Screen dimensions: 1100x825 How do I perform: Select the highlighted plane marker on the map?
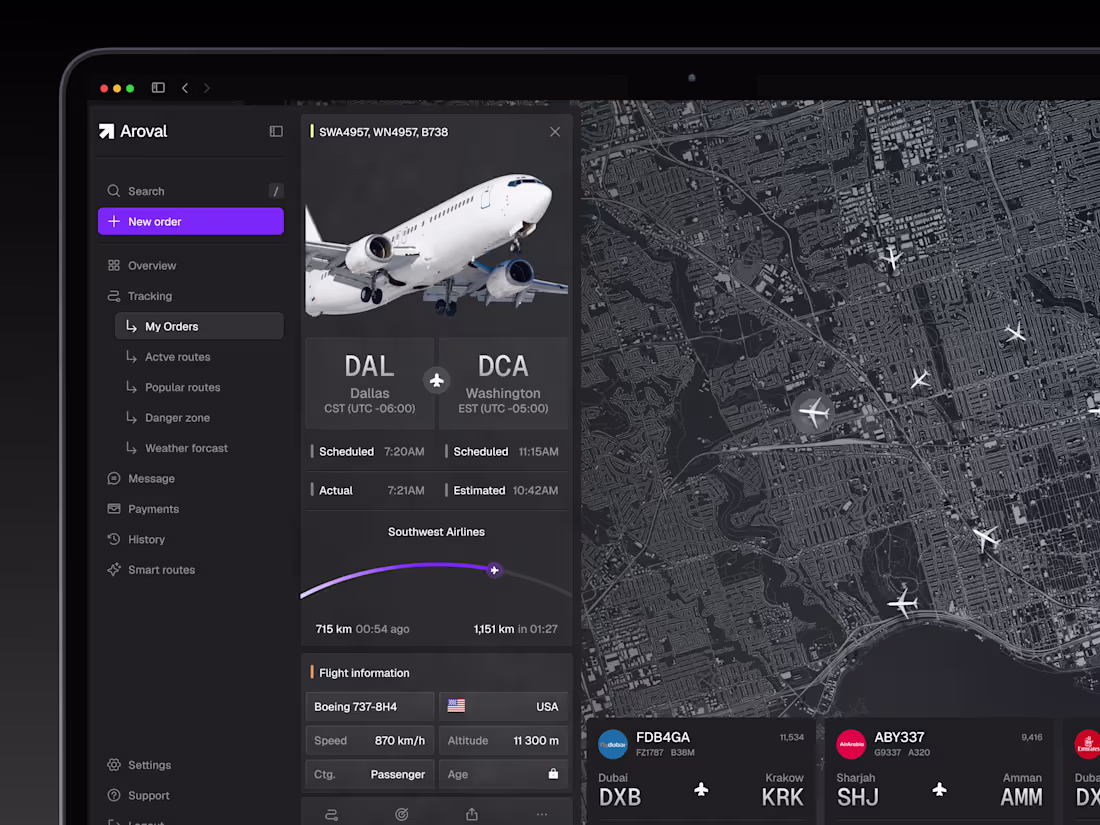click(814, 412)
